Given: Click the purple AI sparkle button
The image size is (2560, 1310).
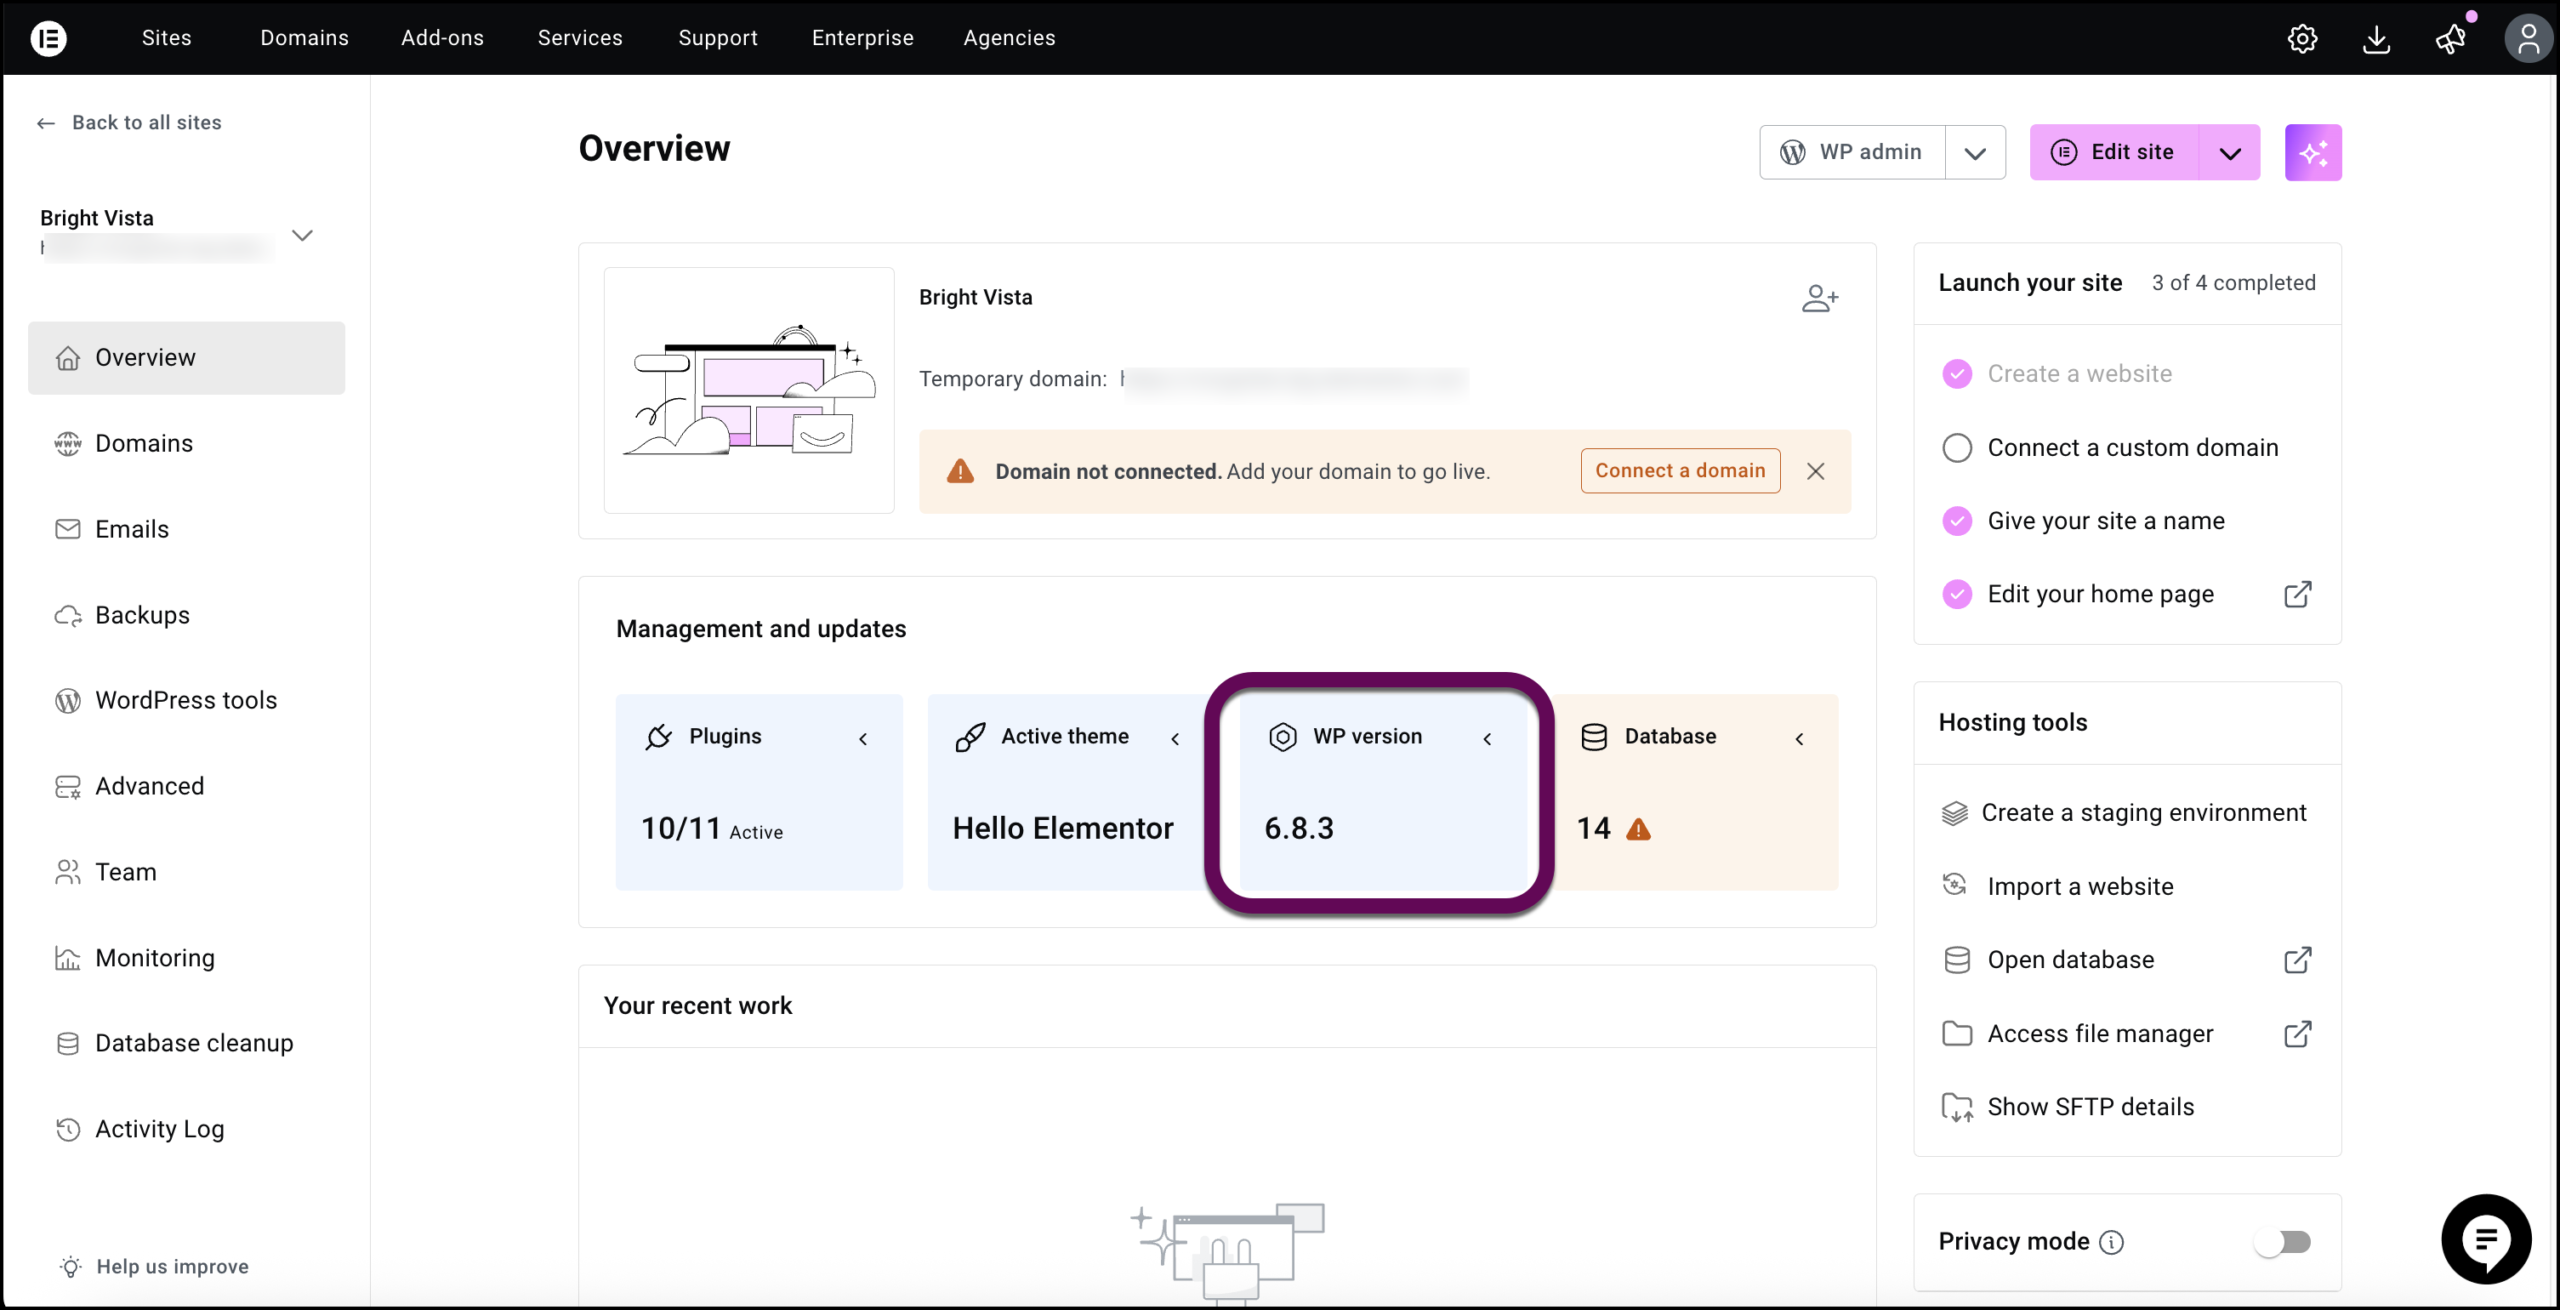Looking at the screenshot, I should coord(2312,153).
